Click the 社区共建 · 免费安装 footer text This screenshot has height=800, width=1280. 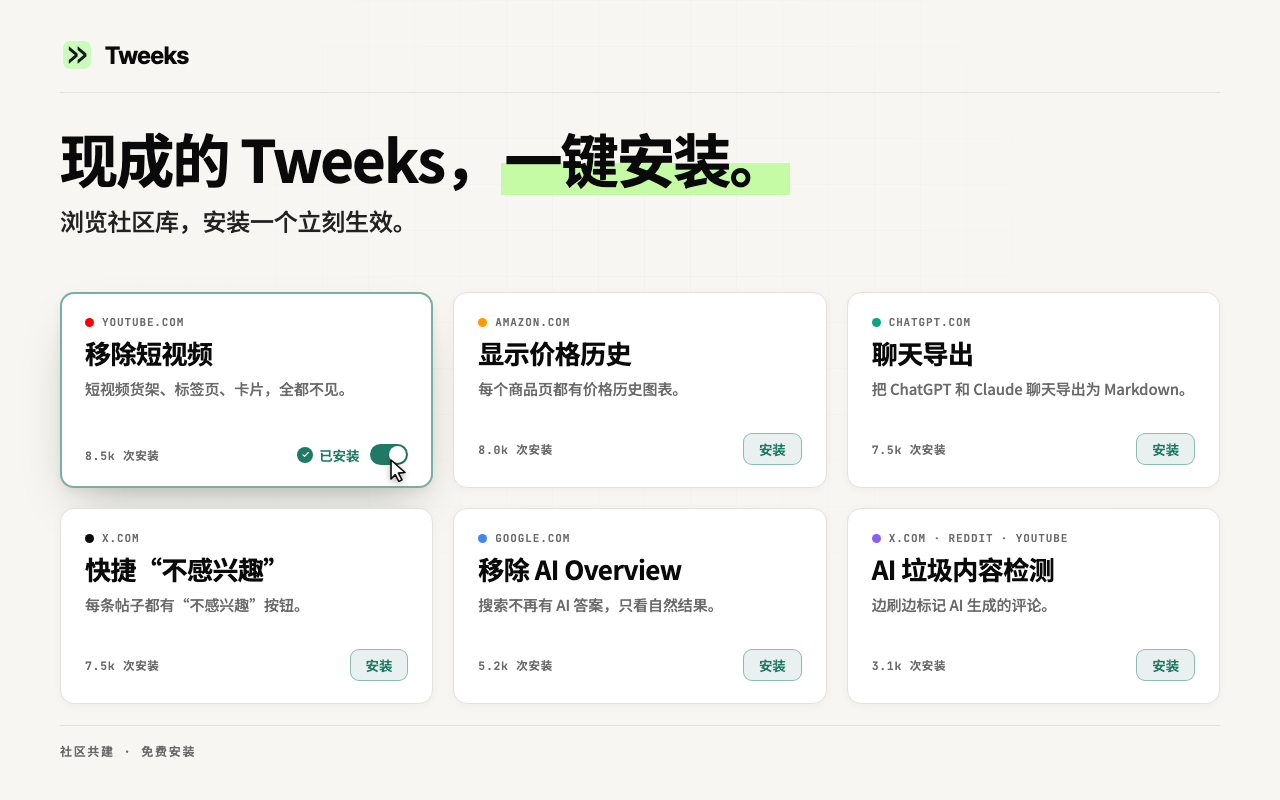[x=127, y=751]
